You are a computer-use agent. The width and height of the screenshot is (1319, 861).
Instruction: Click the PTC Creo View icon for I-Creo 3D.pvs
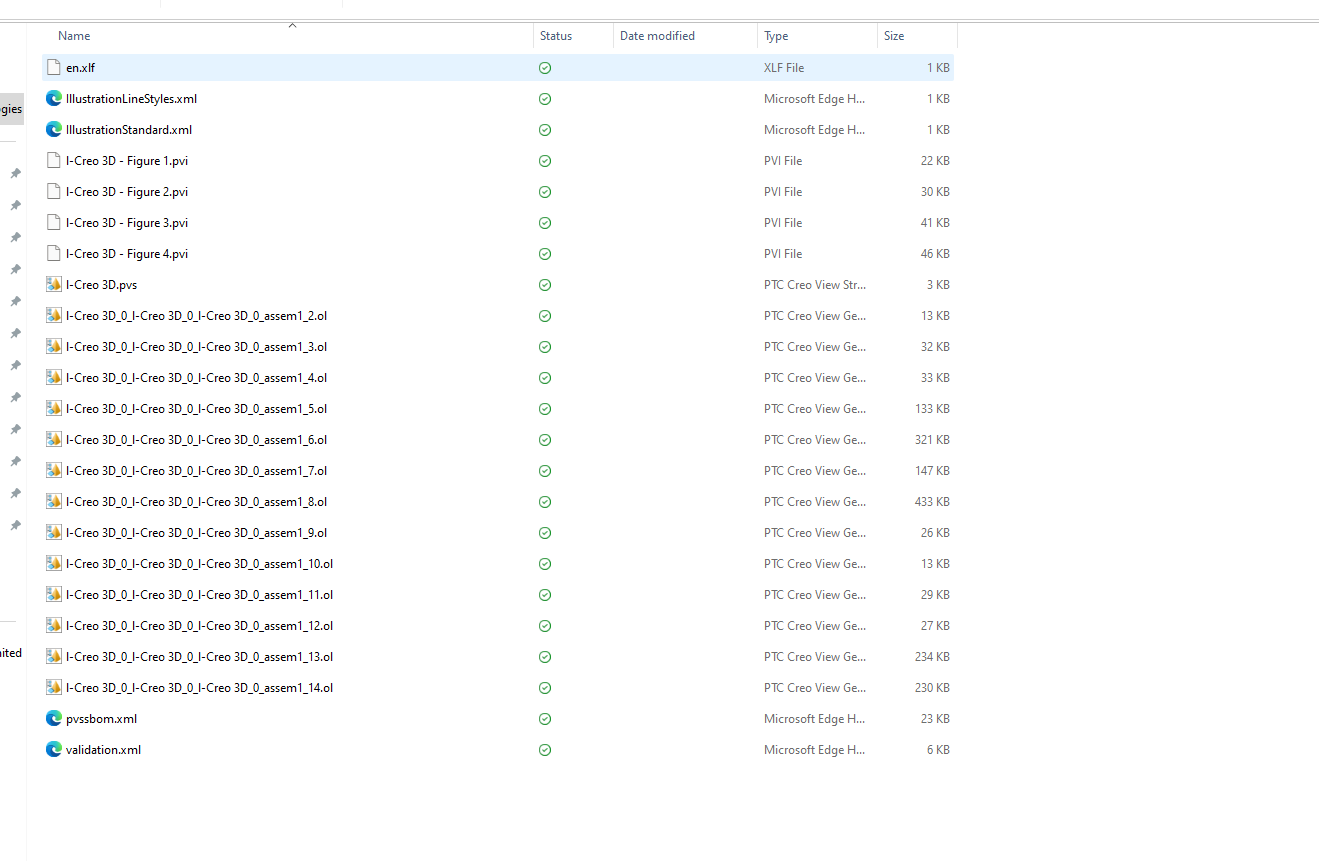coord(53,284)
